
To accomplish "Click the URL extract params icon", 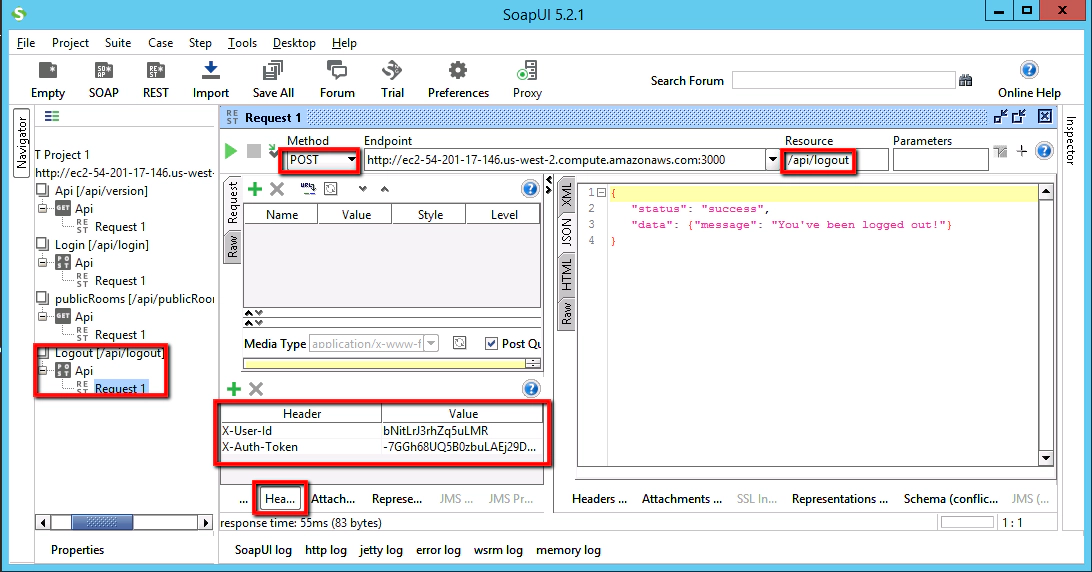I will click(x=308, y=188).
